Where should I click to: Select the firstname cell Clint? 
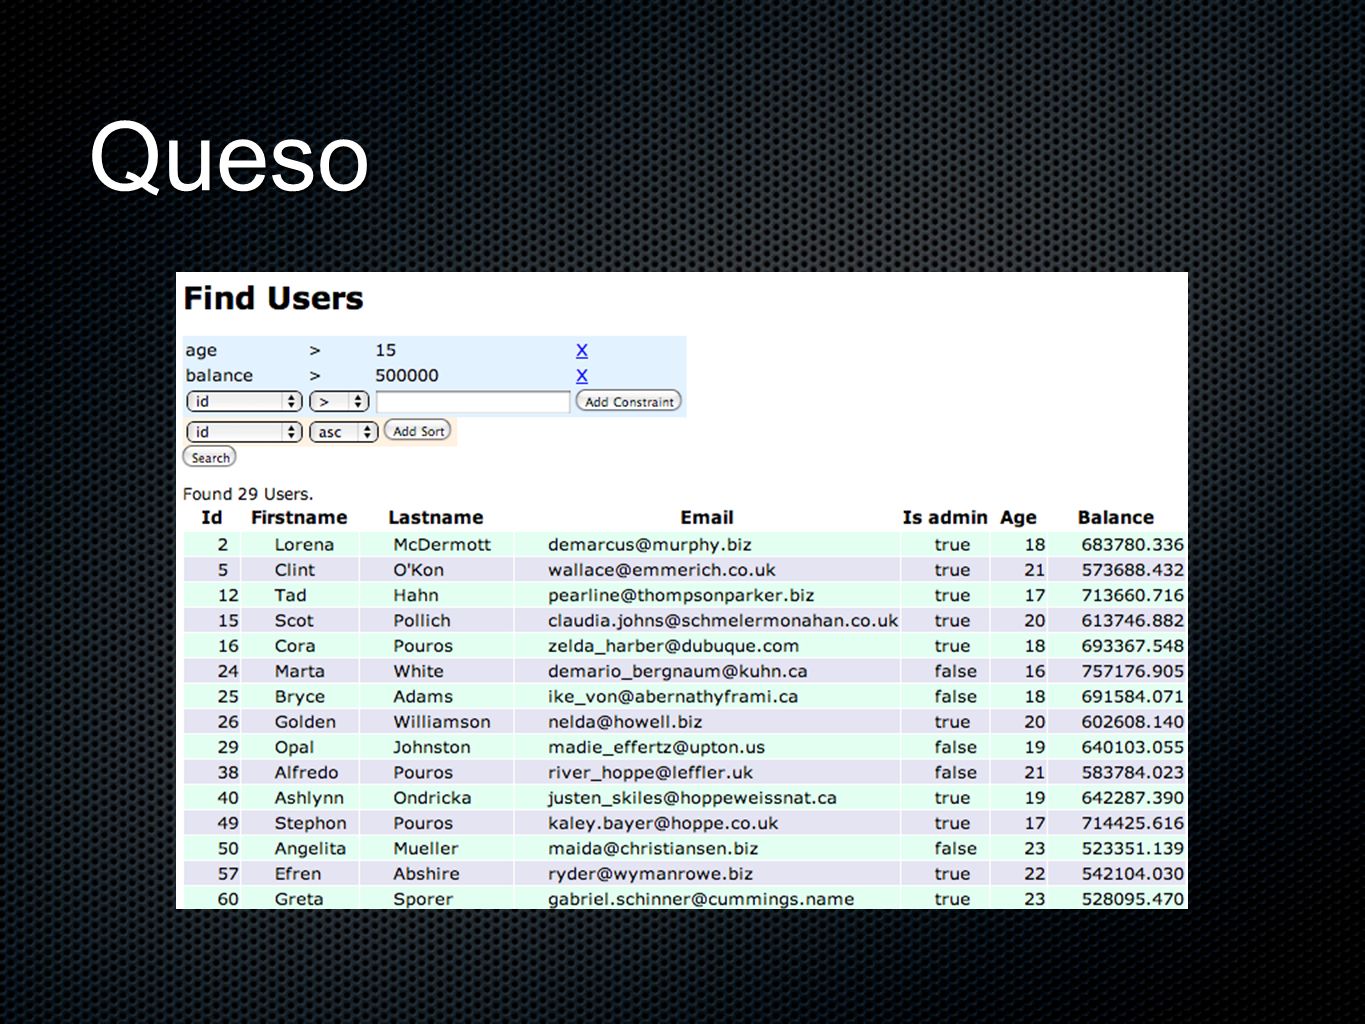tap(295, 570)
